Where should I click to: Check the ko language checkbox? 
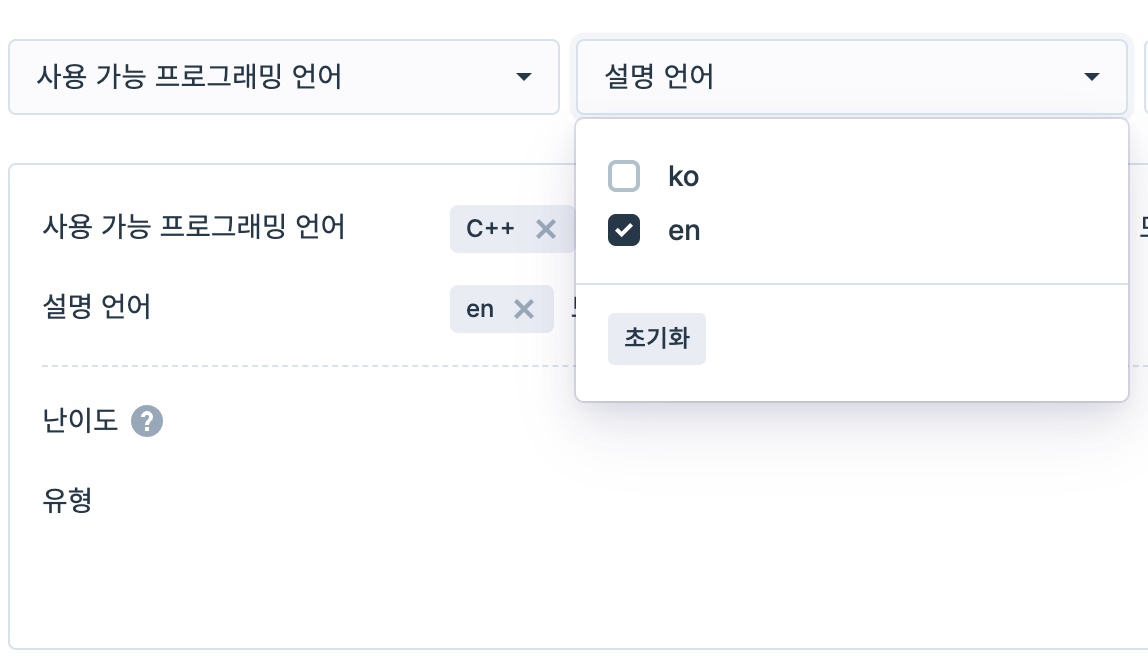624,177
